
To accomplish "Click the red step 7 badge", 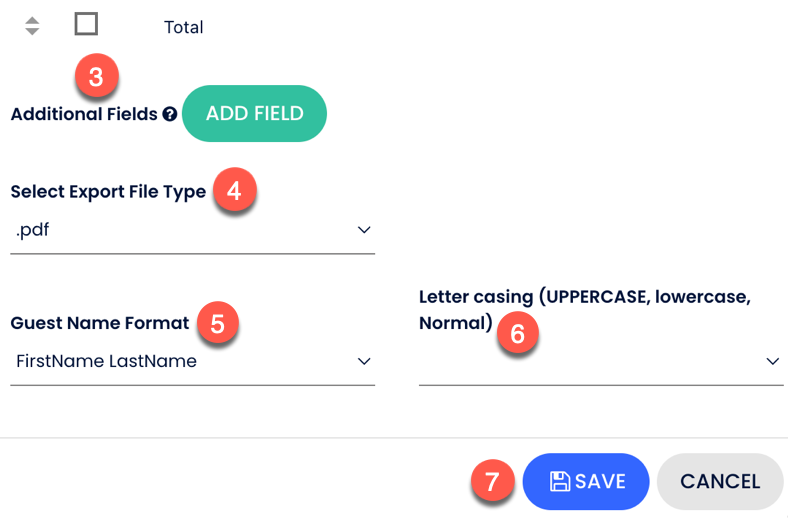I will [x=492, y=481].
